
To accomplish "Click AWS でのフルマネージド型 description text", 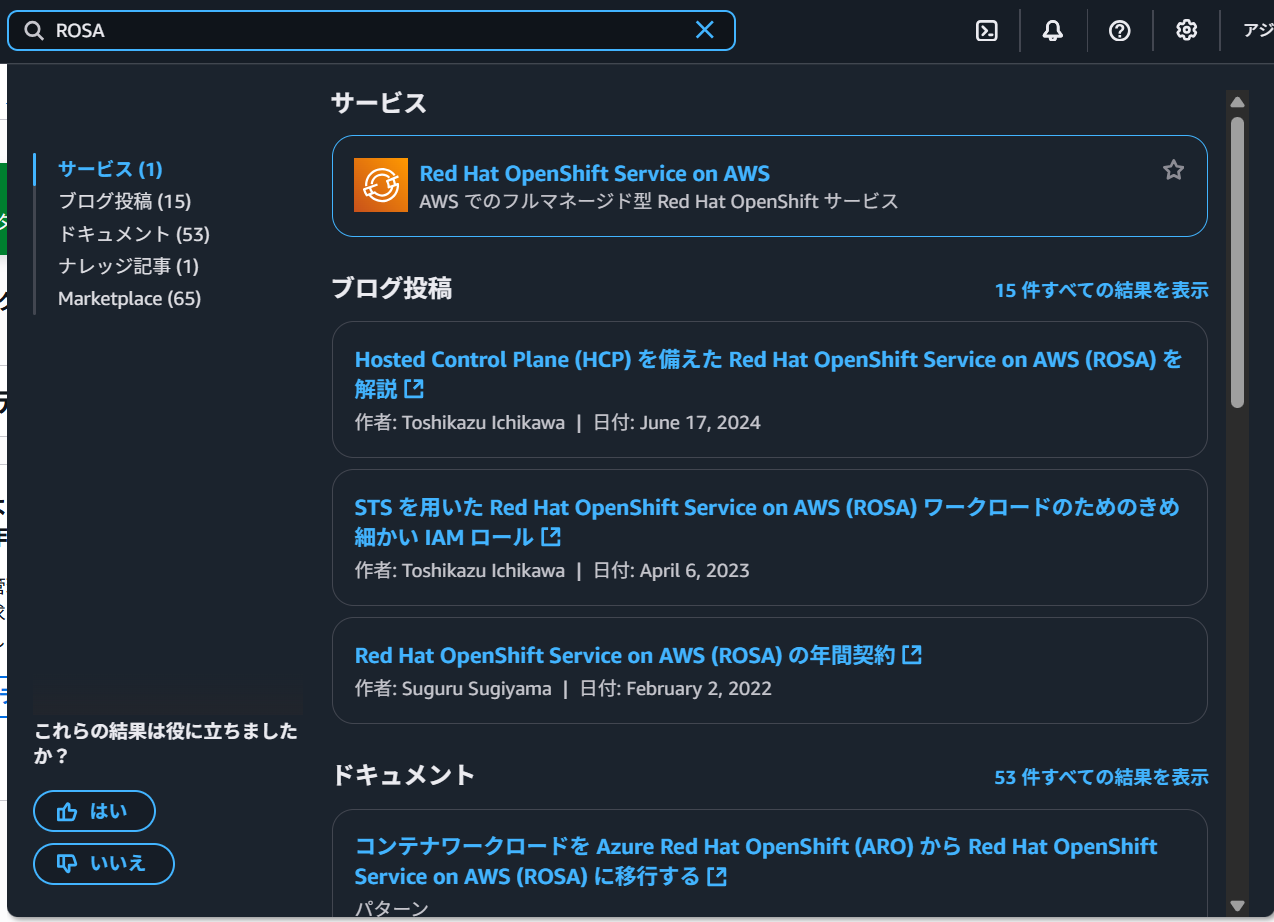I will coord(659,201).
